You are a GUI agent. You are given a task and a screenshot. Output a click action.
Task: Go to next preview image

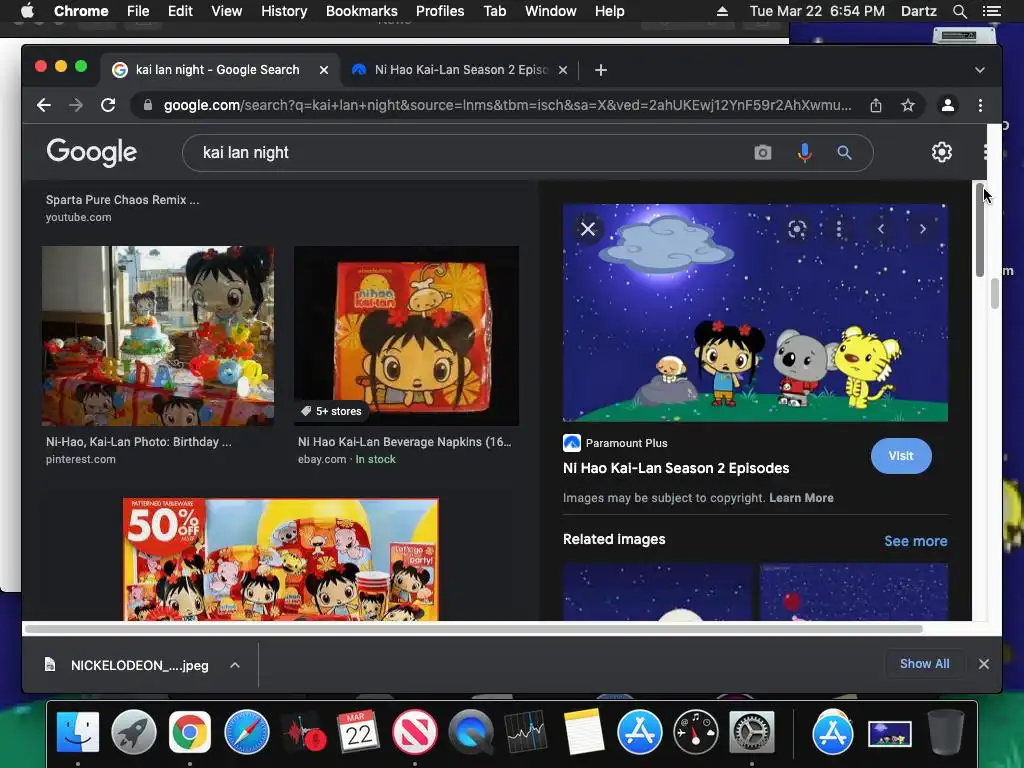click(x=923, y=229)
